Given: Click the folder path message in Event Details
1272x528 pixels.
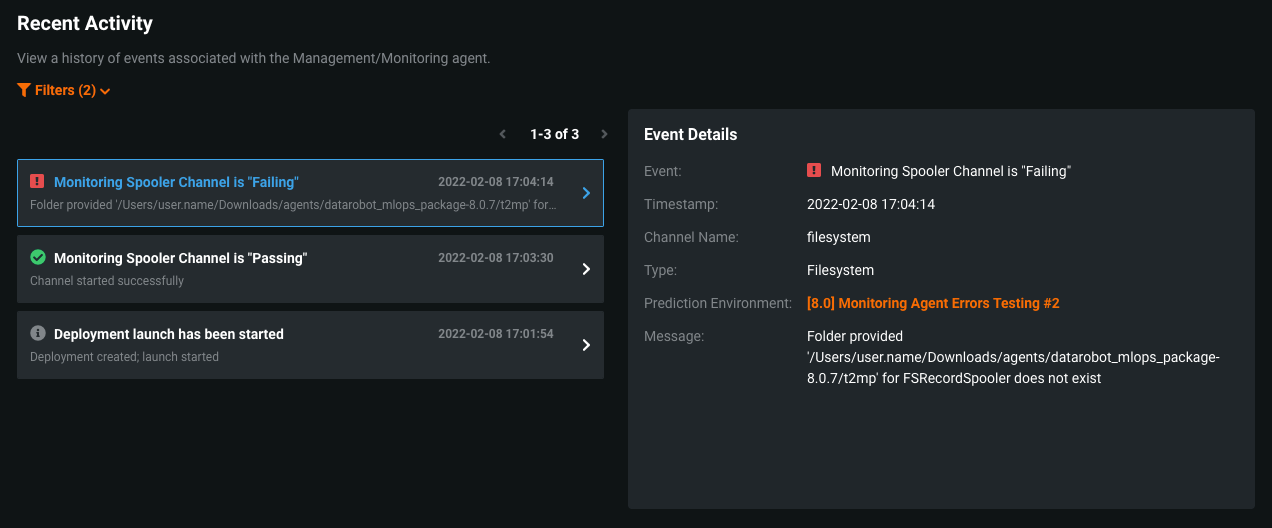Looking at the screenshot, I should point(1012,357).
